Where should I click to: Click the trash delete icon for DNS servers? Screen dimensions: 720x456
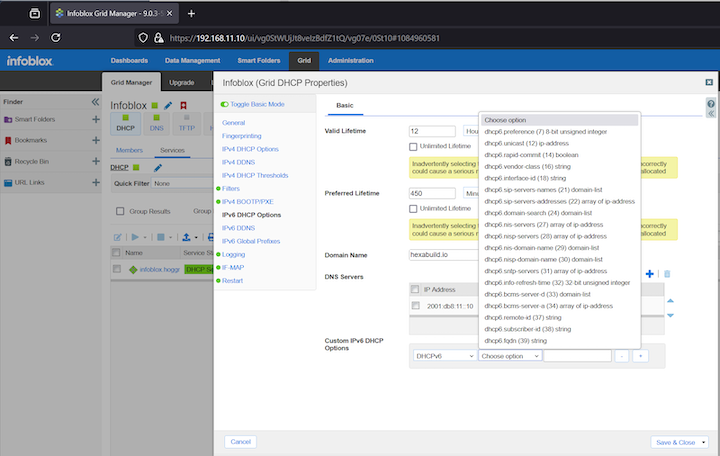667,274
